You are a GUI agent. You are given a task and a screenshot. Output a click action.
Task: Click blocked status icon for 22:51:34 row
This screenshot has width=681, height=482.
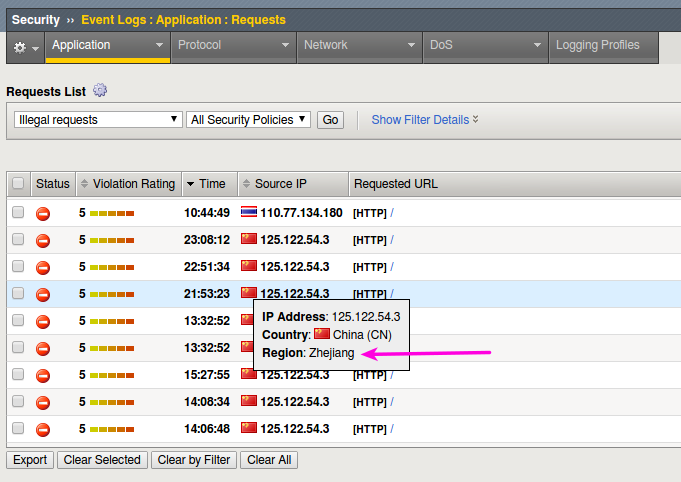[x=43, y=267]
